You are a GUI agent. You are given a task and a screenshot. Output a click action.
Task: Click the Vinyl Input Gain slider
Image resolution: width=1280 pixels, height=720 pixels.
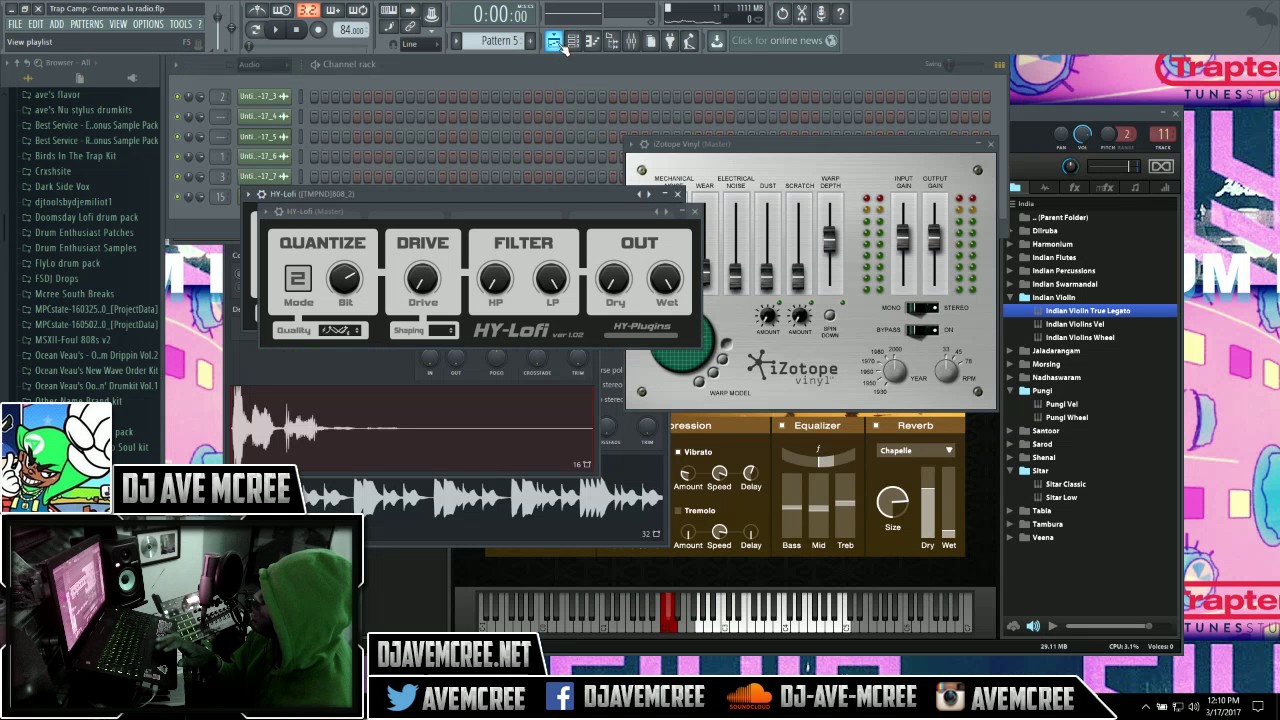click(903, 238)
